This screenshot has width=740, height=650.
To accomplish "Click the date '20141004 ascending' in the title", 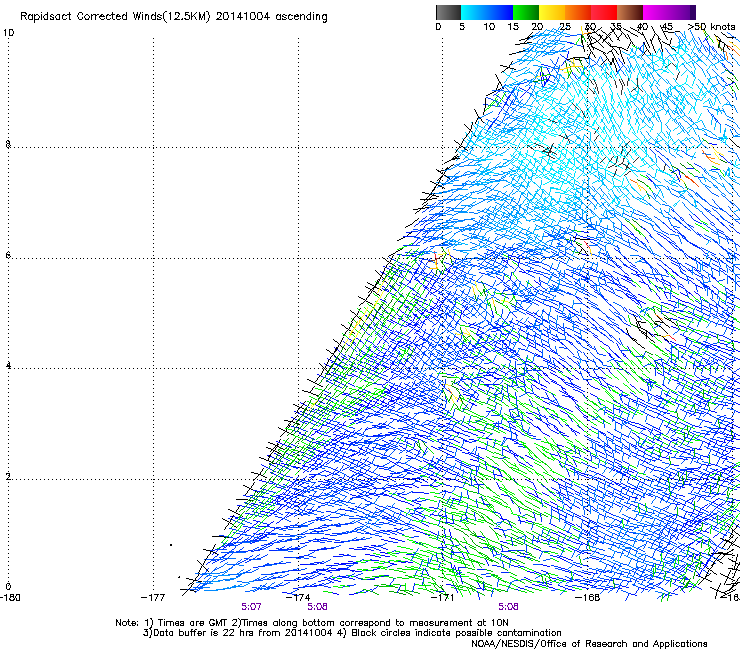I will pos(271,17).
